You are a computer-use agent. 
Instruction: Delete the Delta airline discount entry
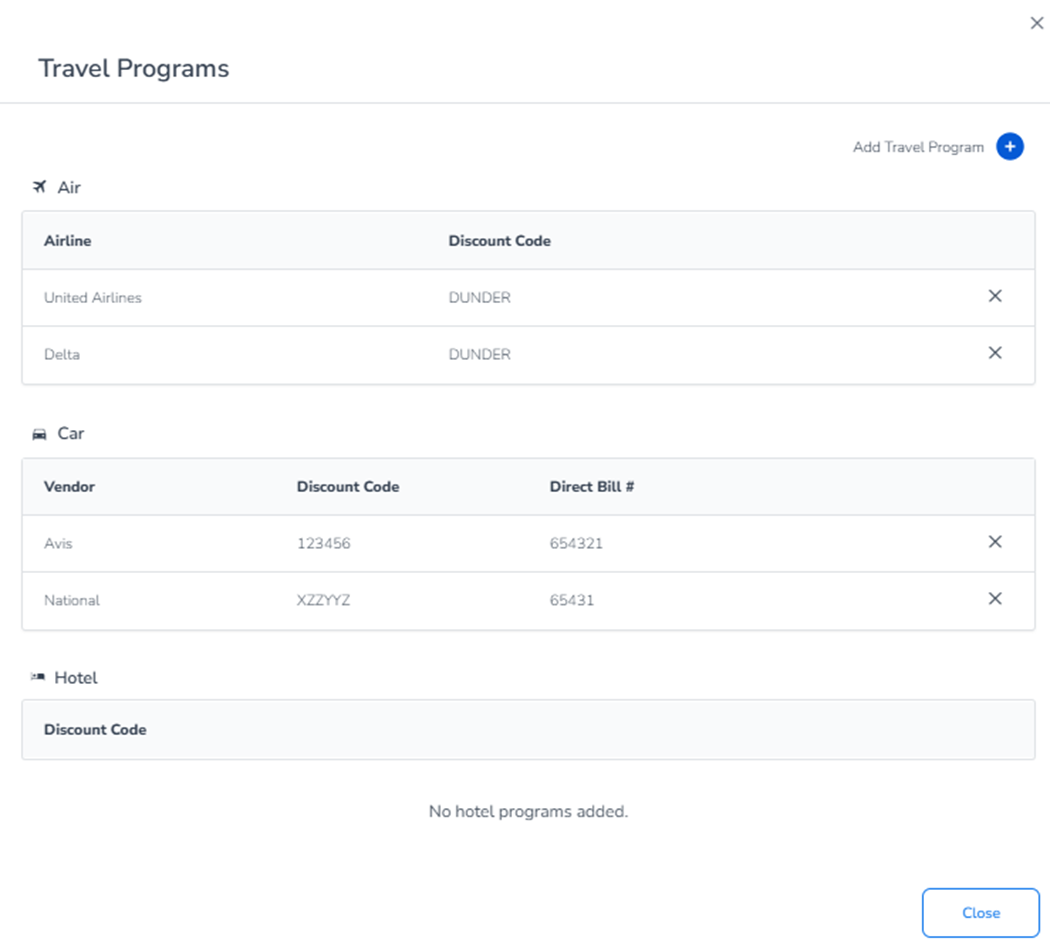pyautogui.click(x=995, y=353)
